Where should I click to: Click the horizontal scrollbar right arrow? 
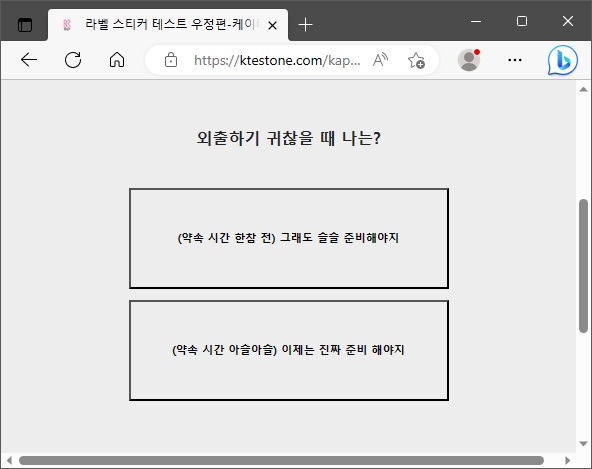(567, 460)
